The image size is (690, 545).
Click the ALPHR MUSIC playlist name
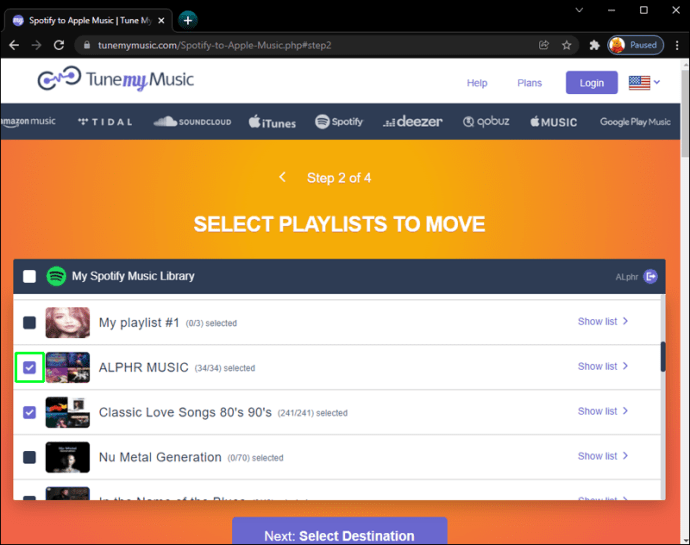[x=143, y=368]
